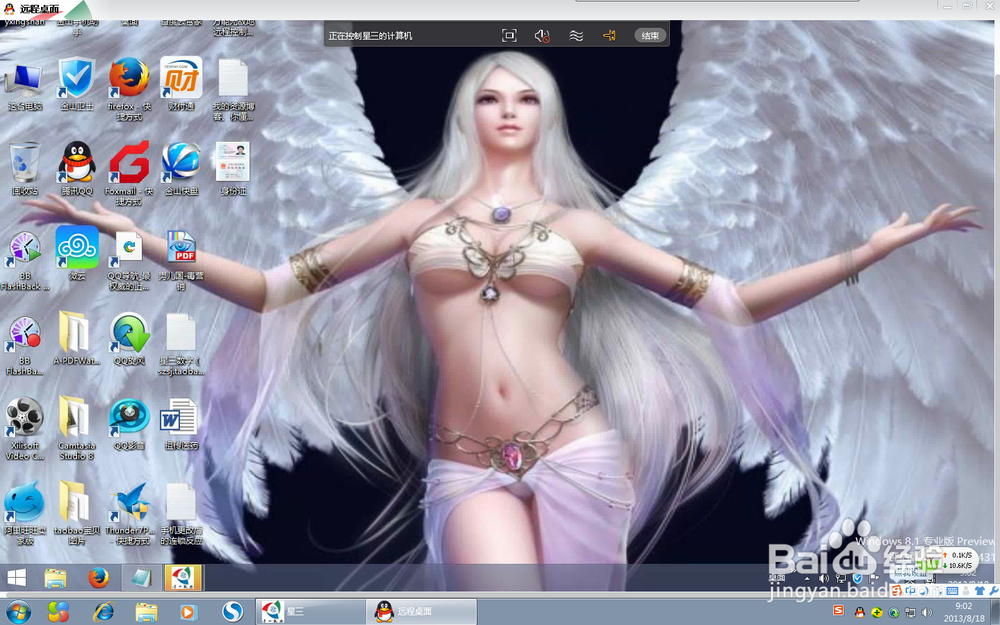Click the host tray volume speaker icon
Viewport: 1000px width, 625px height.
(927, 613)
